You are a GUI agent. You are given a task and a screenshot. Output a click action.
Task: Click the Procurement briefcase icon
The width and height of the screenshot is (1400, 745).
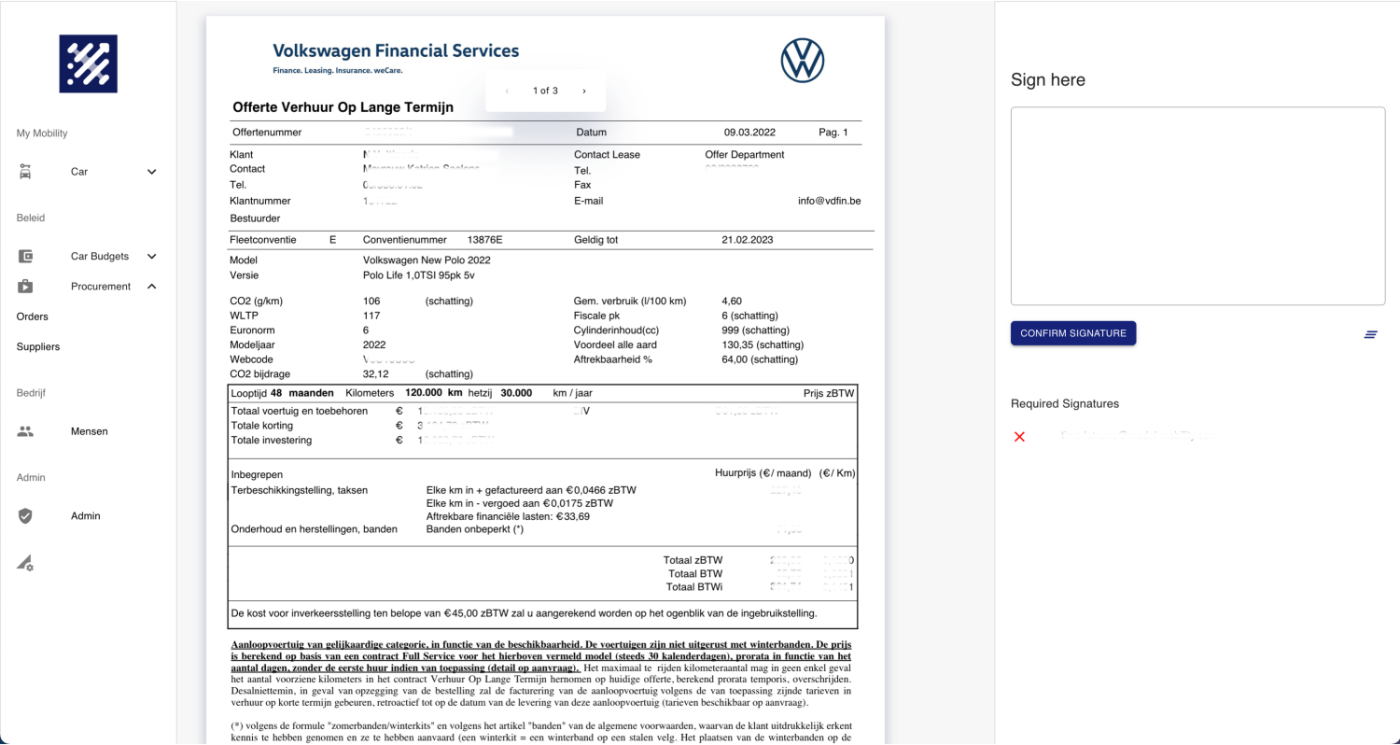[25, 286]
